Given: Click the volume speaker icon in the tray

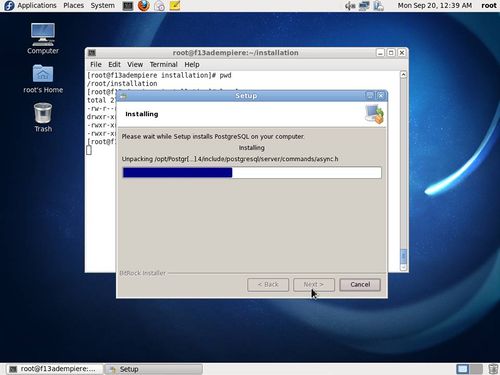Looking at the screenshot, I should [350, 6].
